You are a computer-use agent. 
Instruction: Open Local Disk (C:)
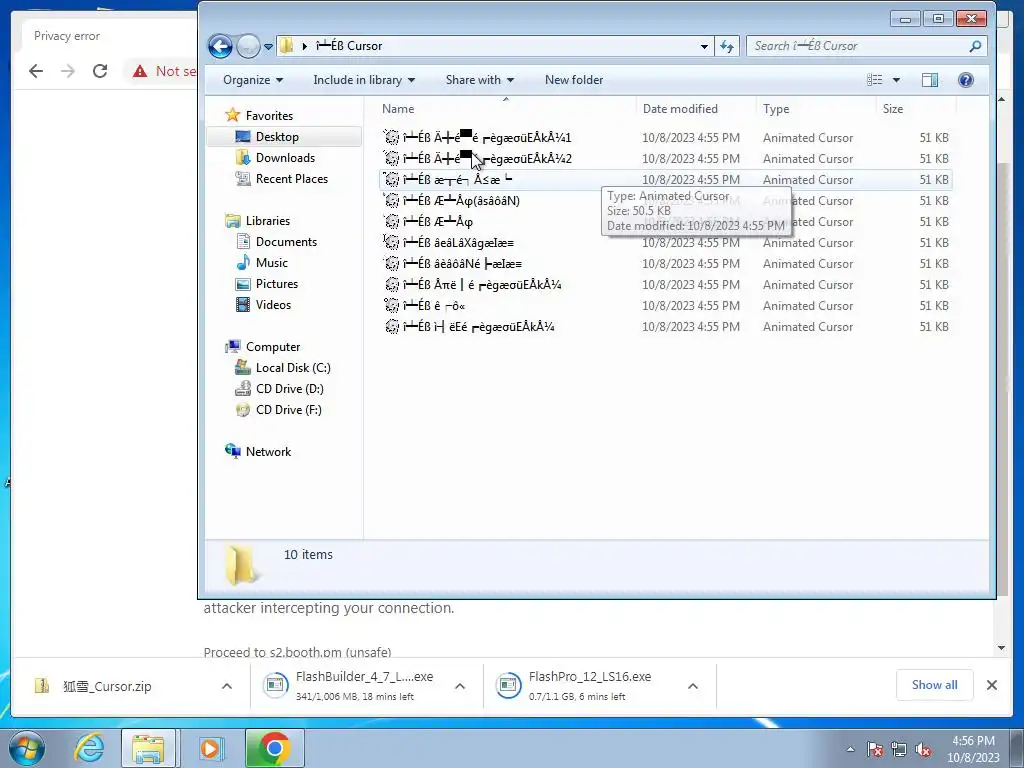[293, 368]
